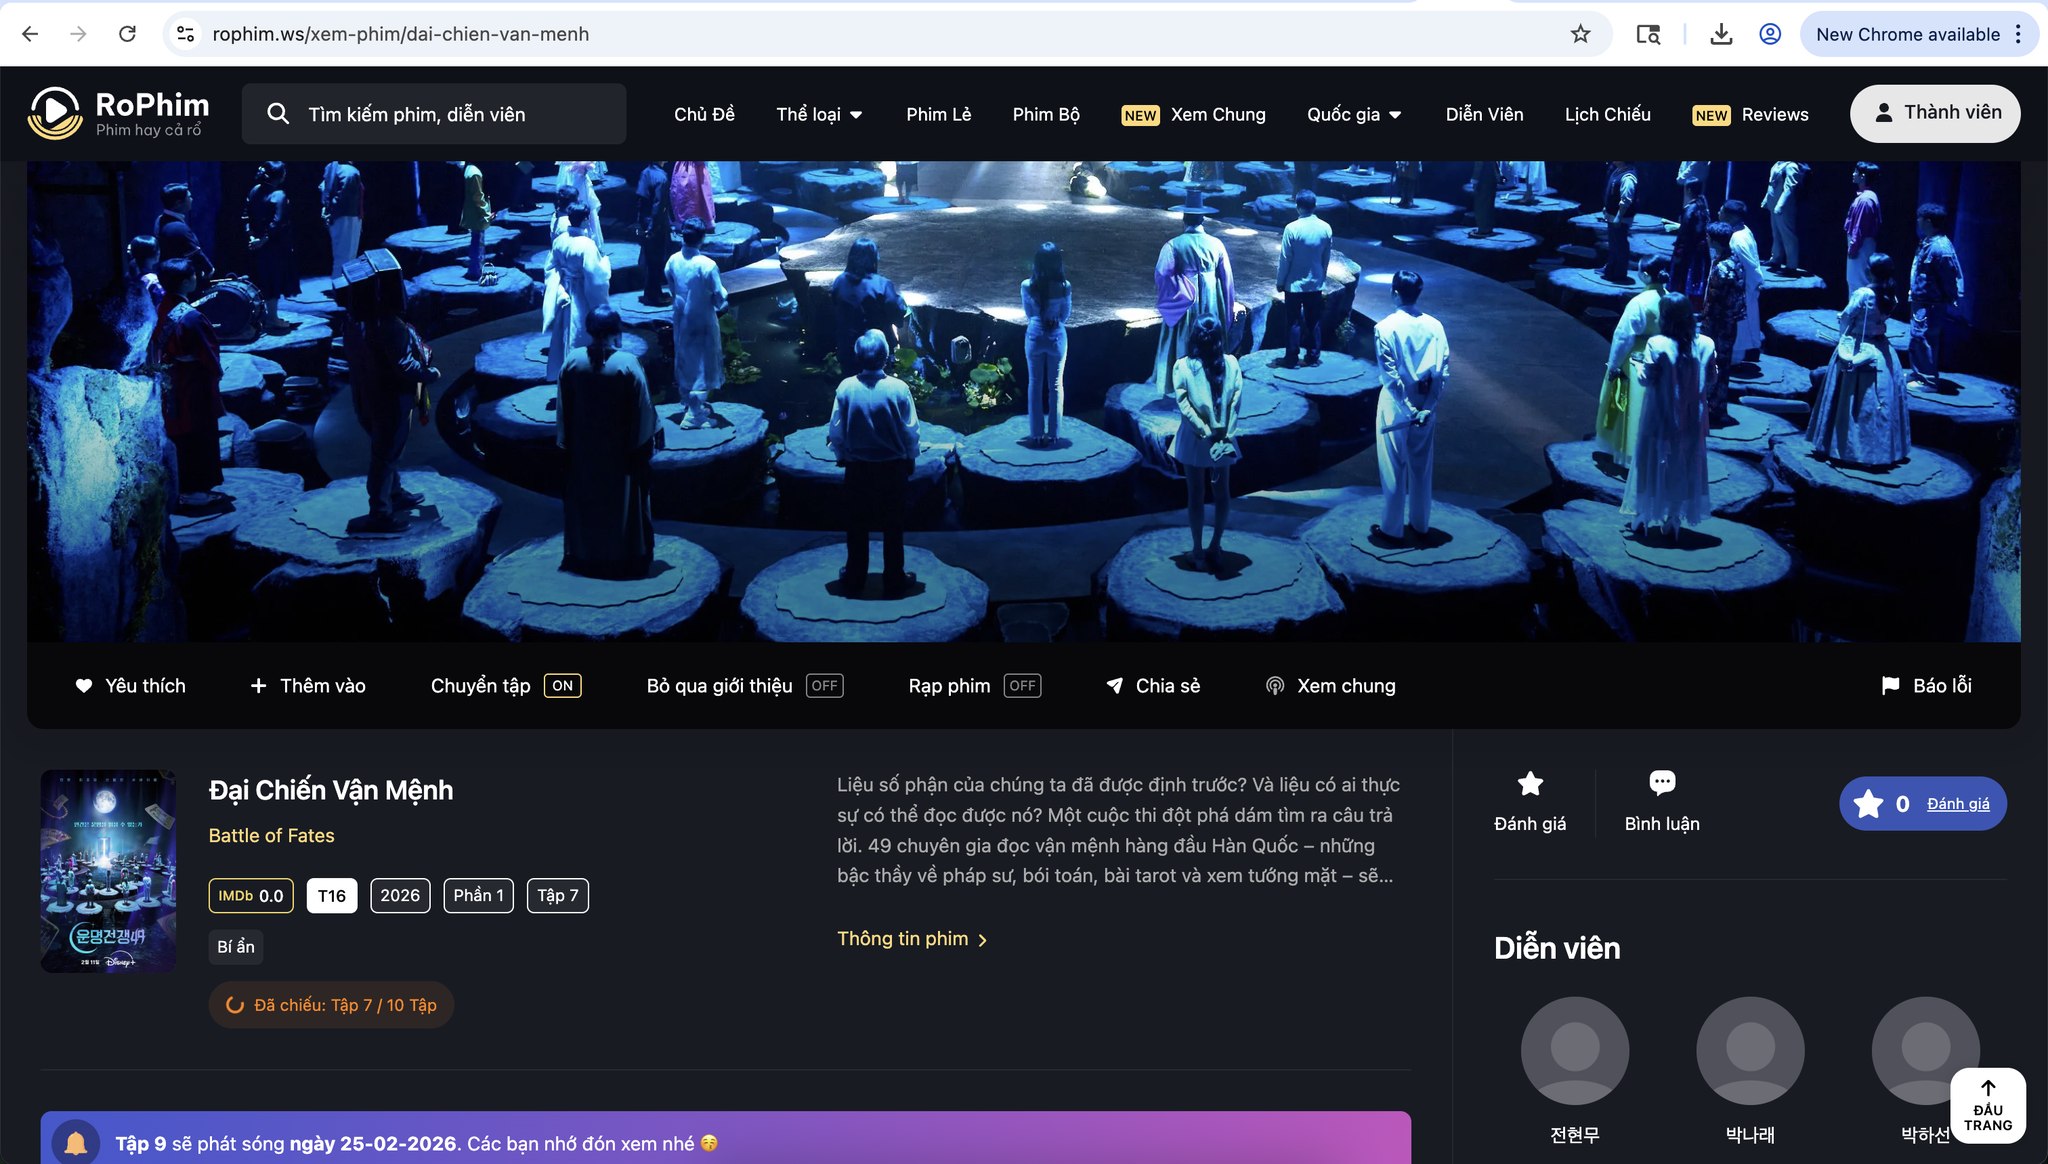Toggle Chuyển tập ON switch
Image resolution: width=2048 pixels, height=1164 pixels.
[563, 685]
